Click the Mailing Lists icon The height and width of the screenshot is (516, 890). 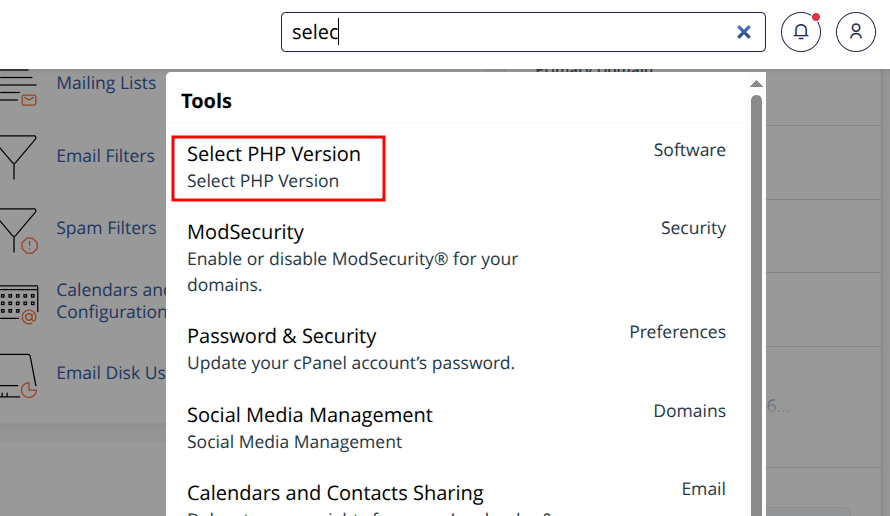click(18, 86)
